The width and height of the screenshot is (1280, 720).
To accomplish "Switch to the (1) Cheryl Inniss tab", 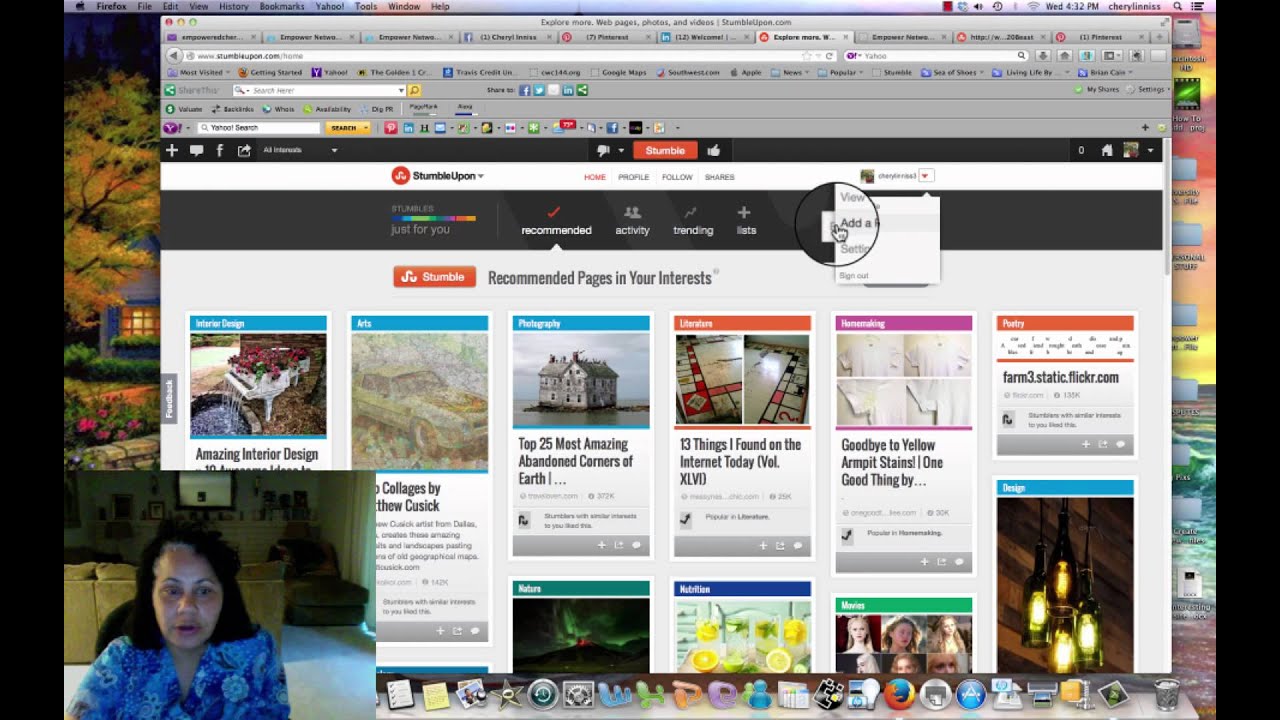I will pos(508,37).
